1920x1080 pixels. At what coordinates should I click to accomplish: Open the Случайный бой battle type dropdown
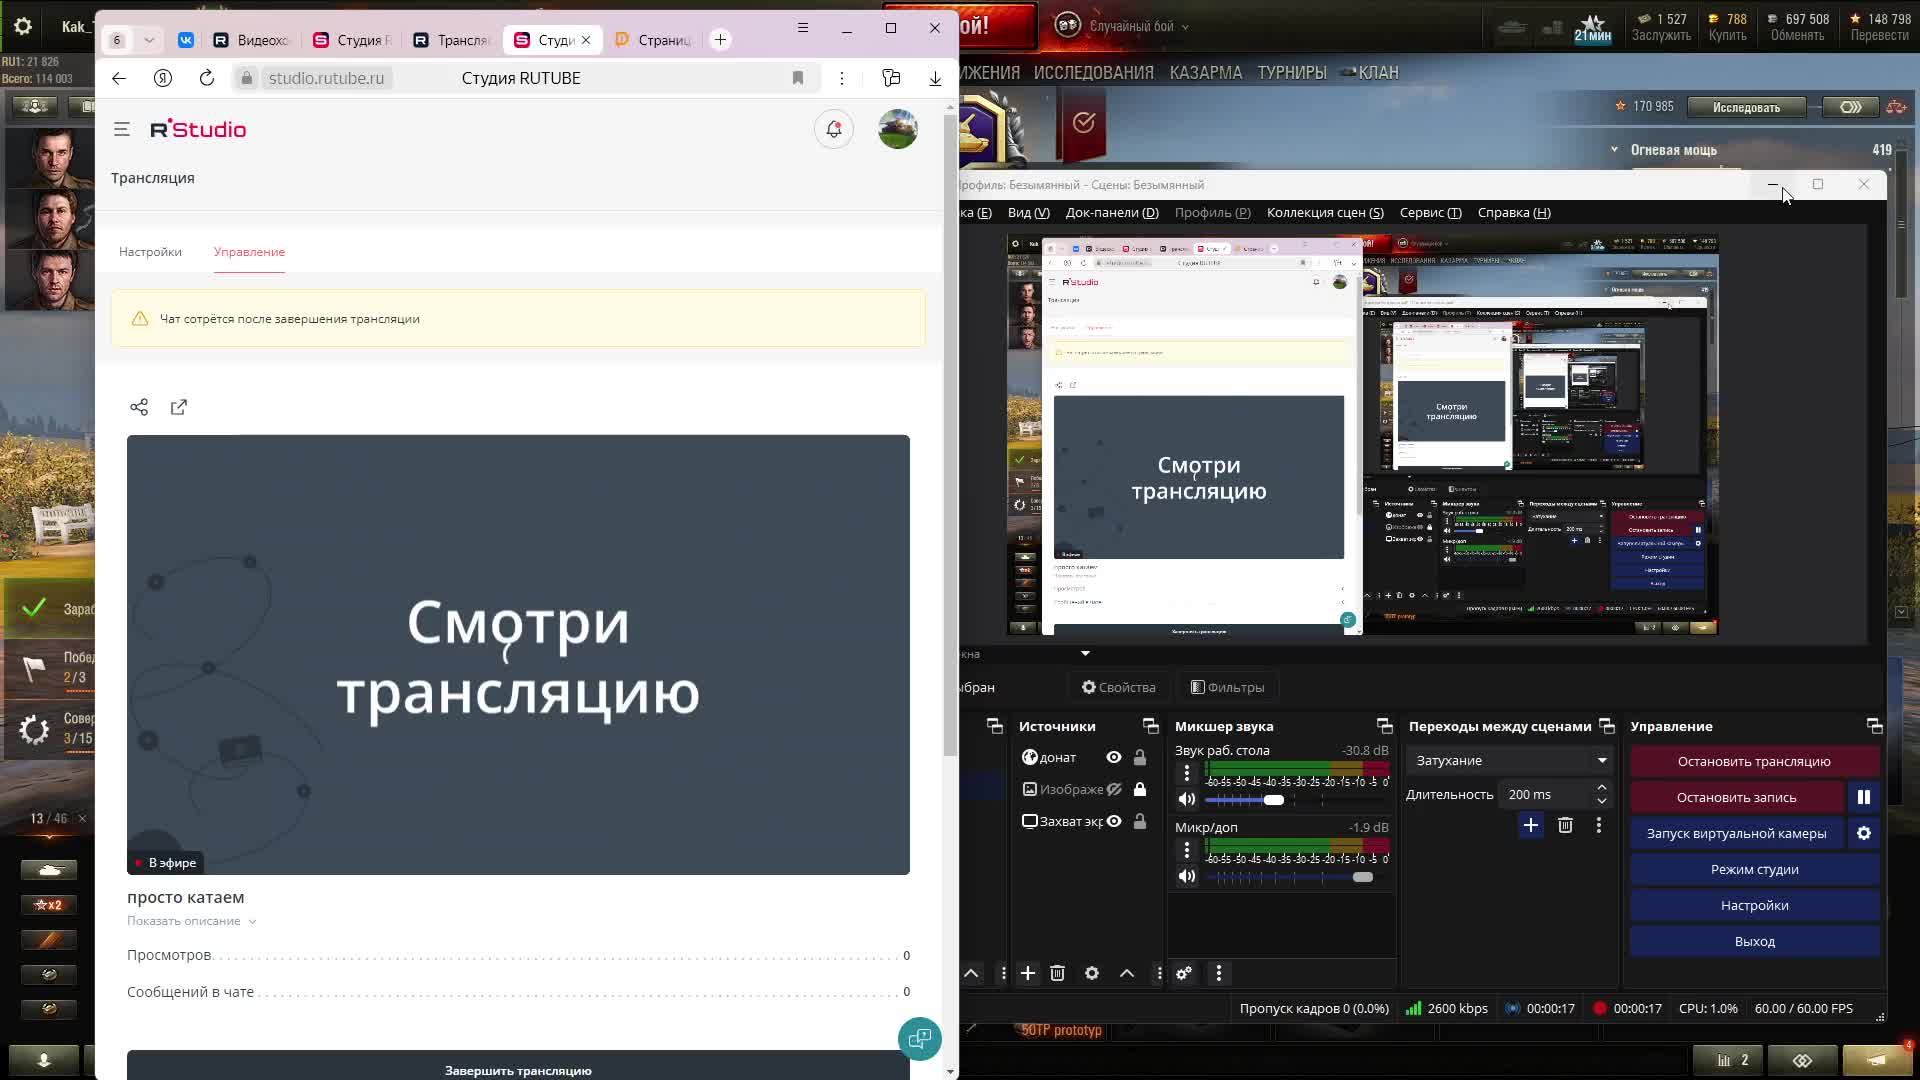1138,26
